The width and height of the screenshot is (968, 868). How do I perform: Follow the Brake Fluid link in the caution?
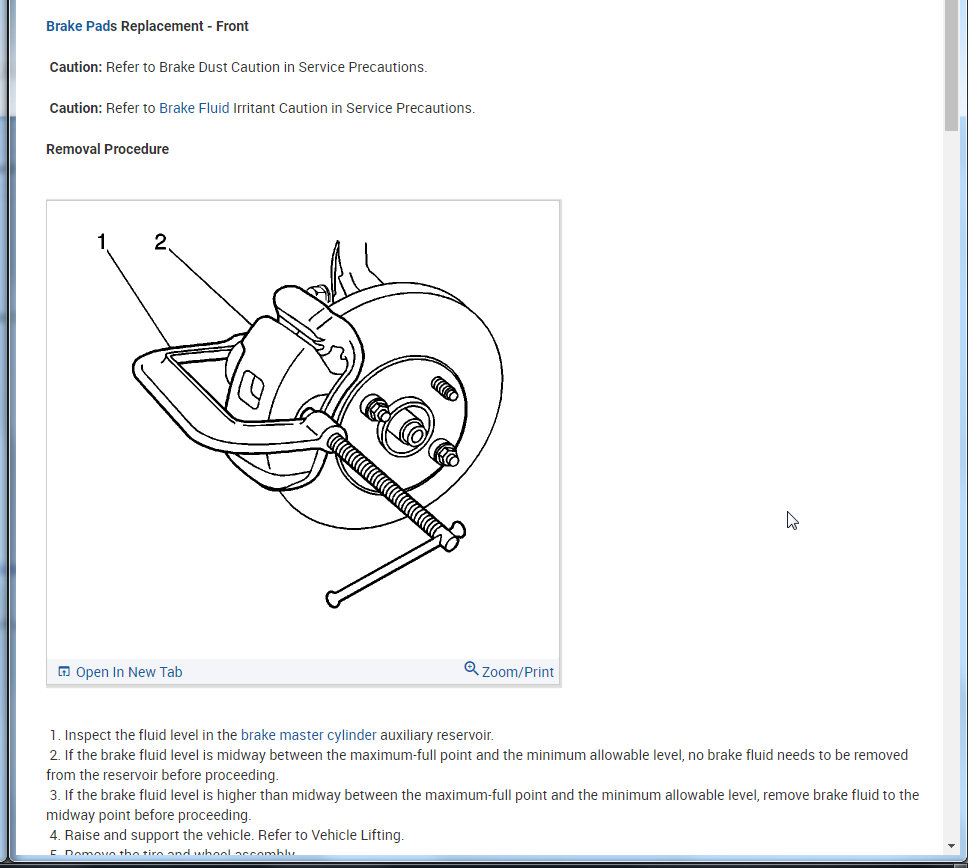pyautogui.click(x=194, y=108)
